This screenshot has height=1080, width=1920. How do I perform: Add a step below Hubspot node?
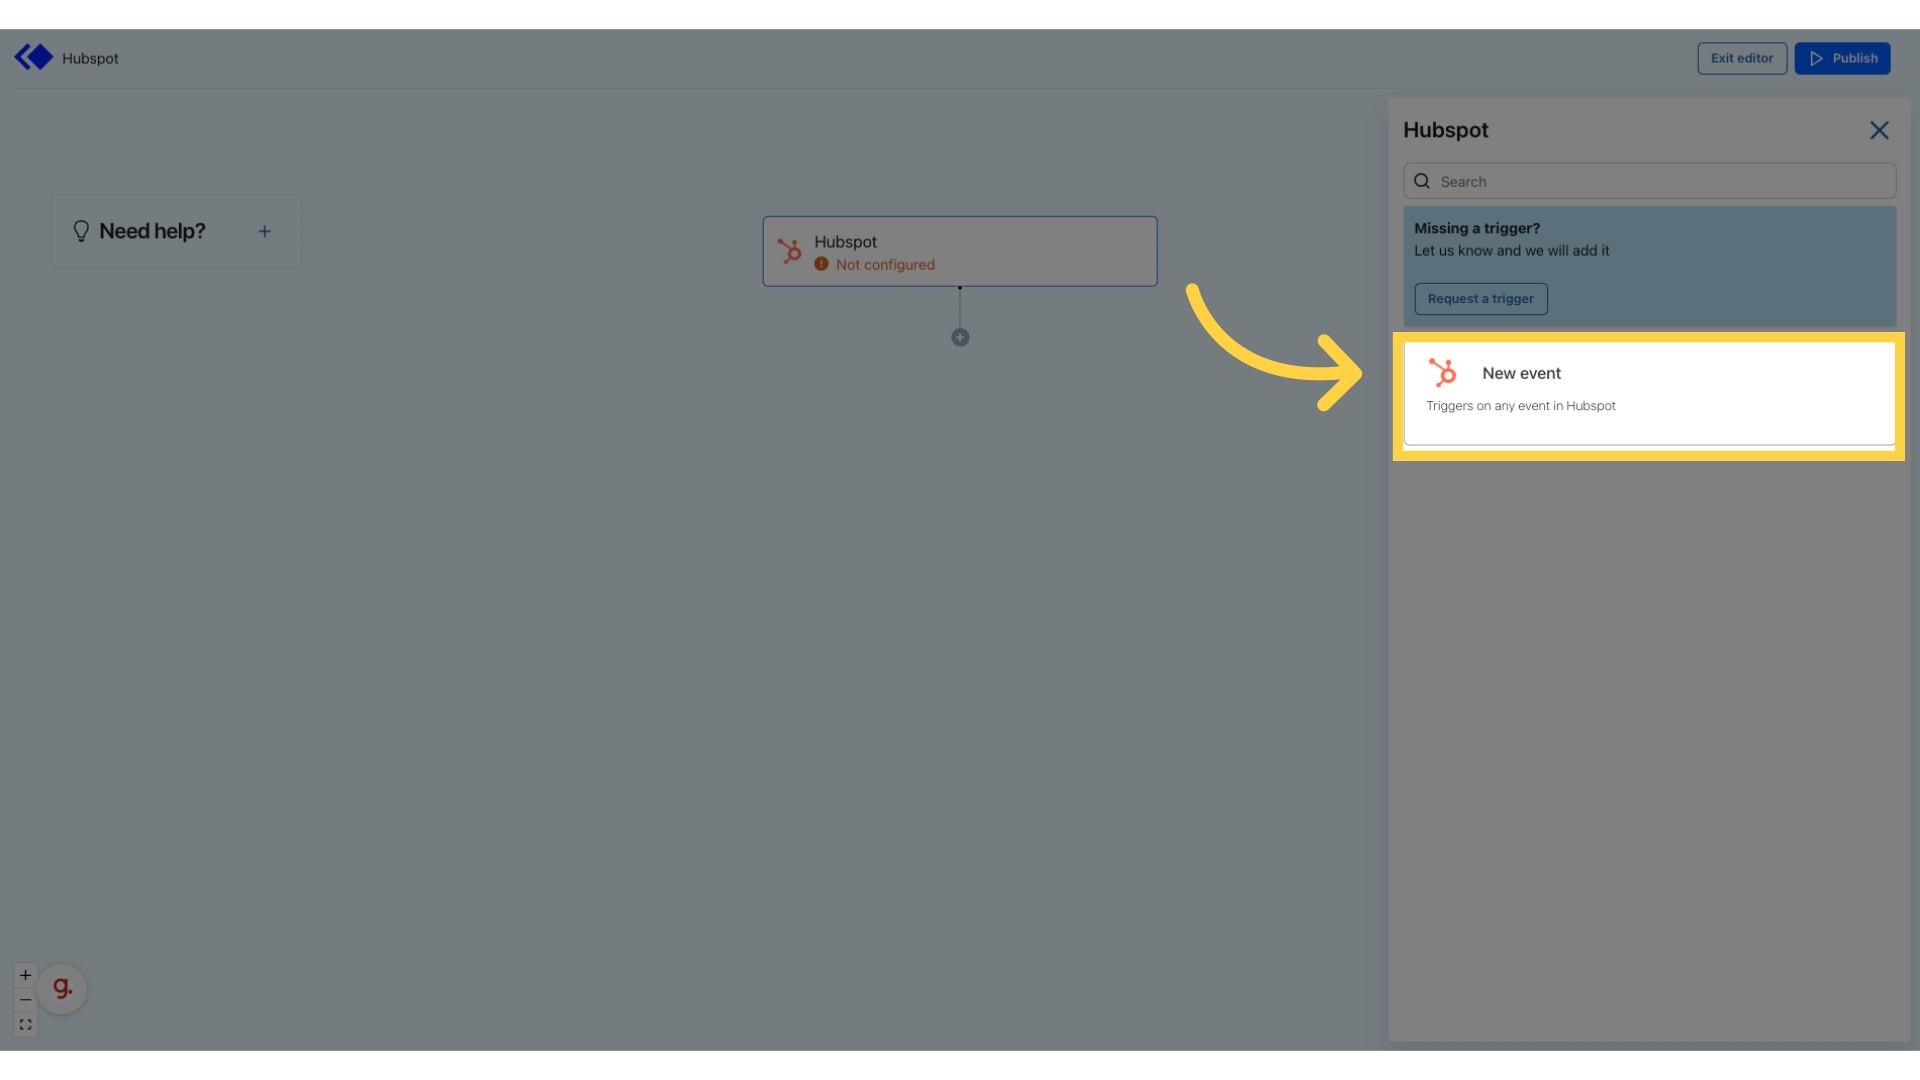tap(960, 338)
